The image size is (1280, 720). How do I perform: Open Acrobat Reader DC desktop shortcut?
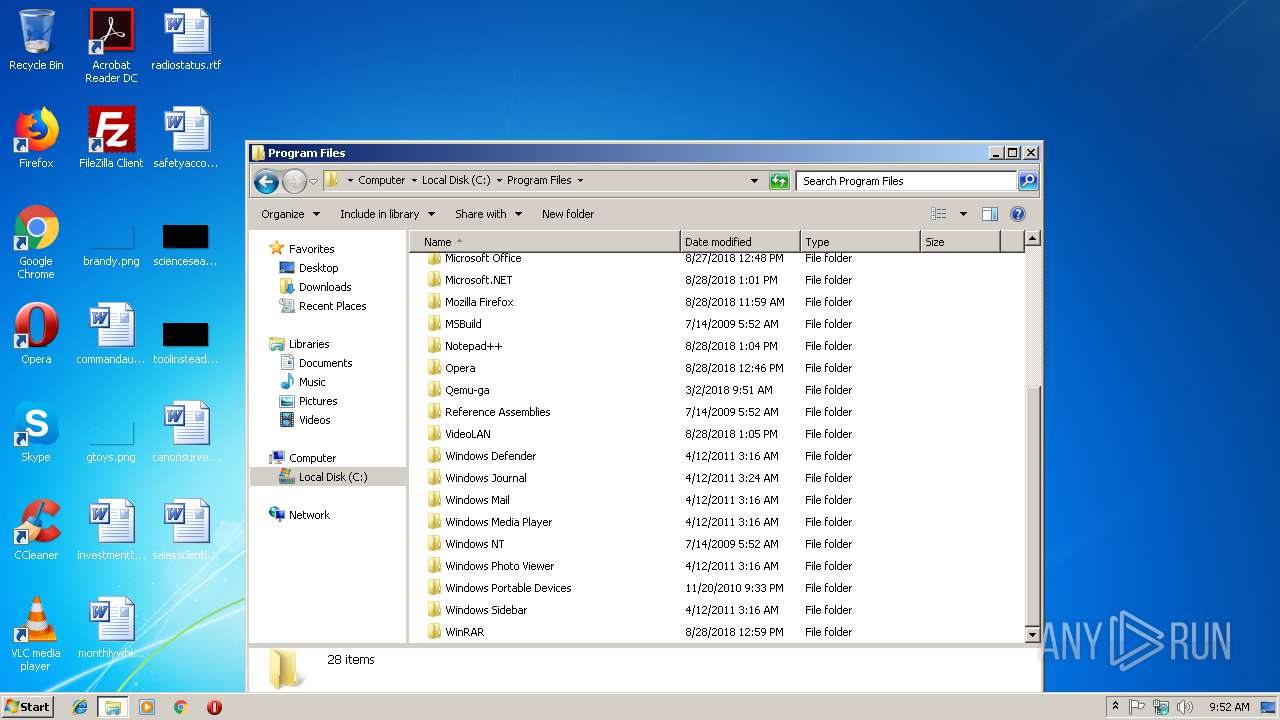click(x=111, y=46)
